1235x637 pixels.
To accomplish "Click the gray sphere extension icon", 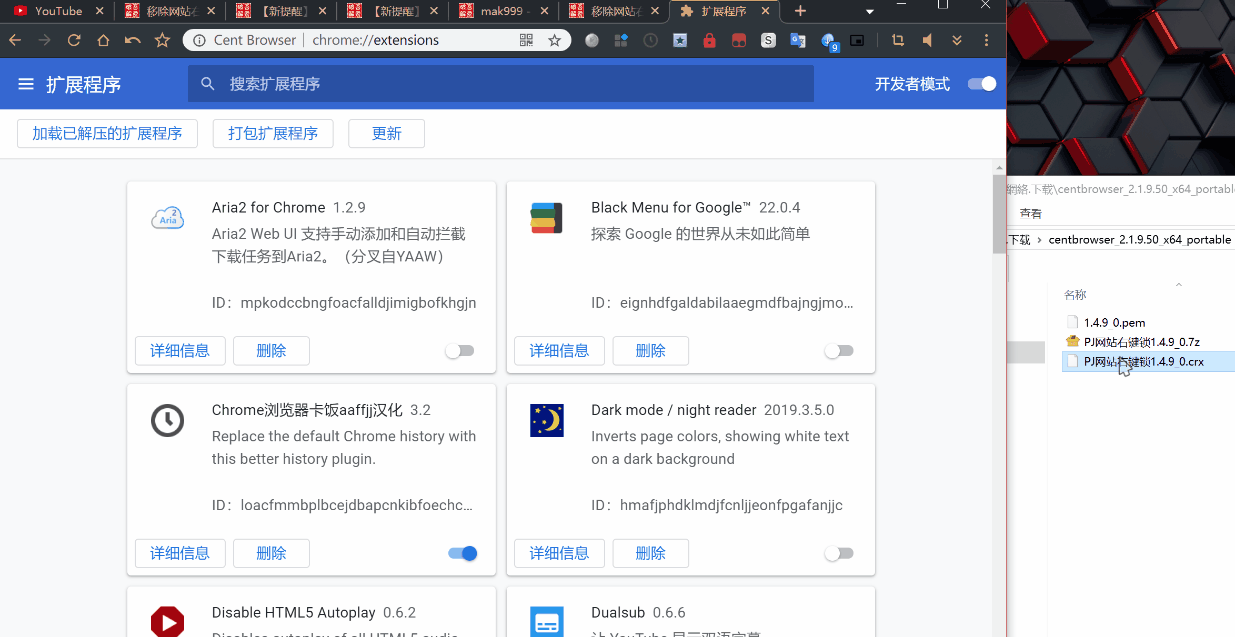I will pos(592,41).
